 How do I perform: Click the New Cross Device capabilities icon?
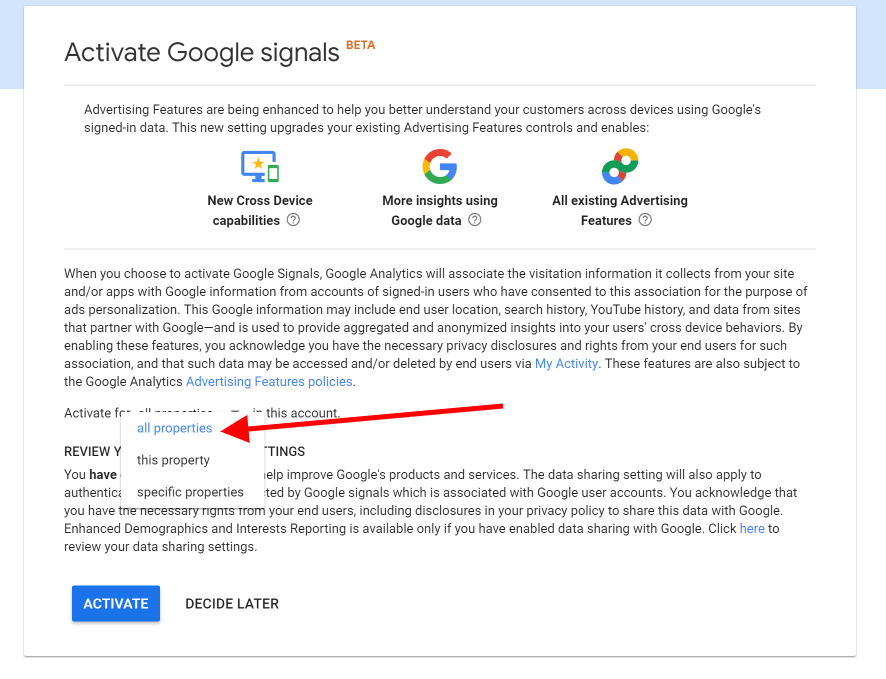pos(260,167)
